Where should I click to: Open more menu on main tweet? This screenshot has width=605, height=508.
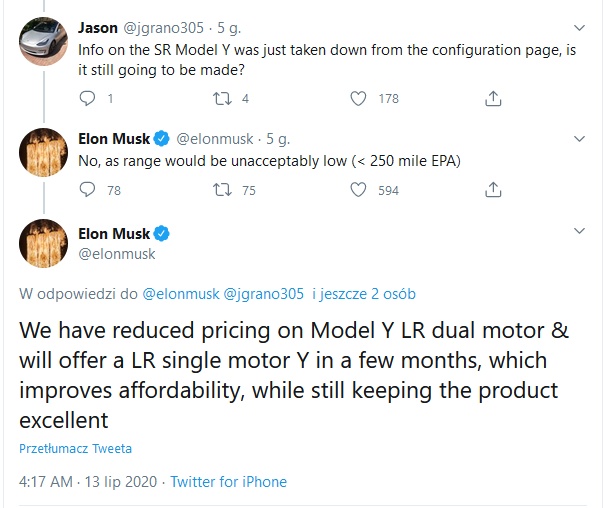coord(579,231)
